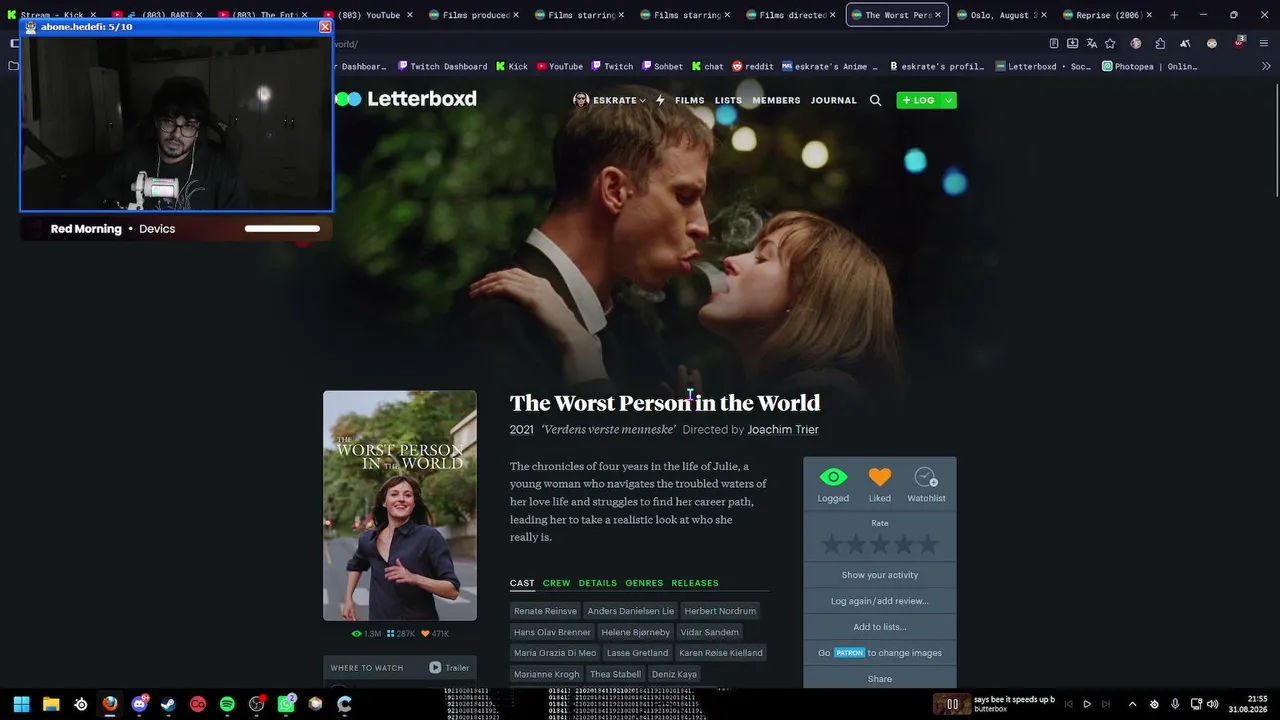This screenshot has height=720, width=1280.
Task: Open the LISTS navigation menu
Action: pyautogui.click(x=728, y=100)
